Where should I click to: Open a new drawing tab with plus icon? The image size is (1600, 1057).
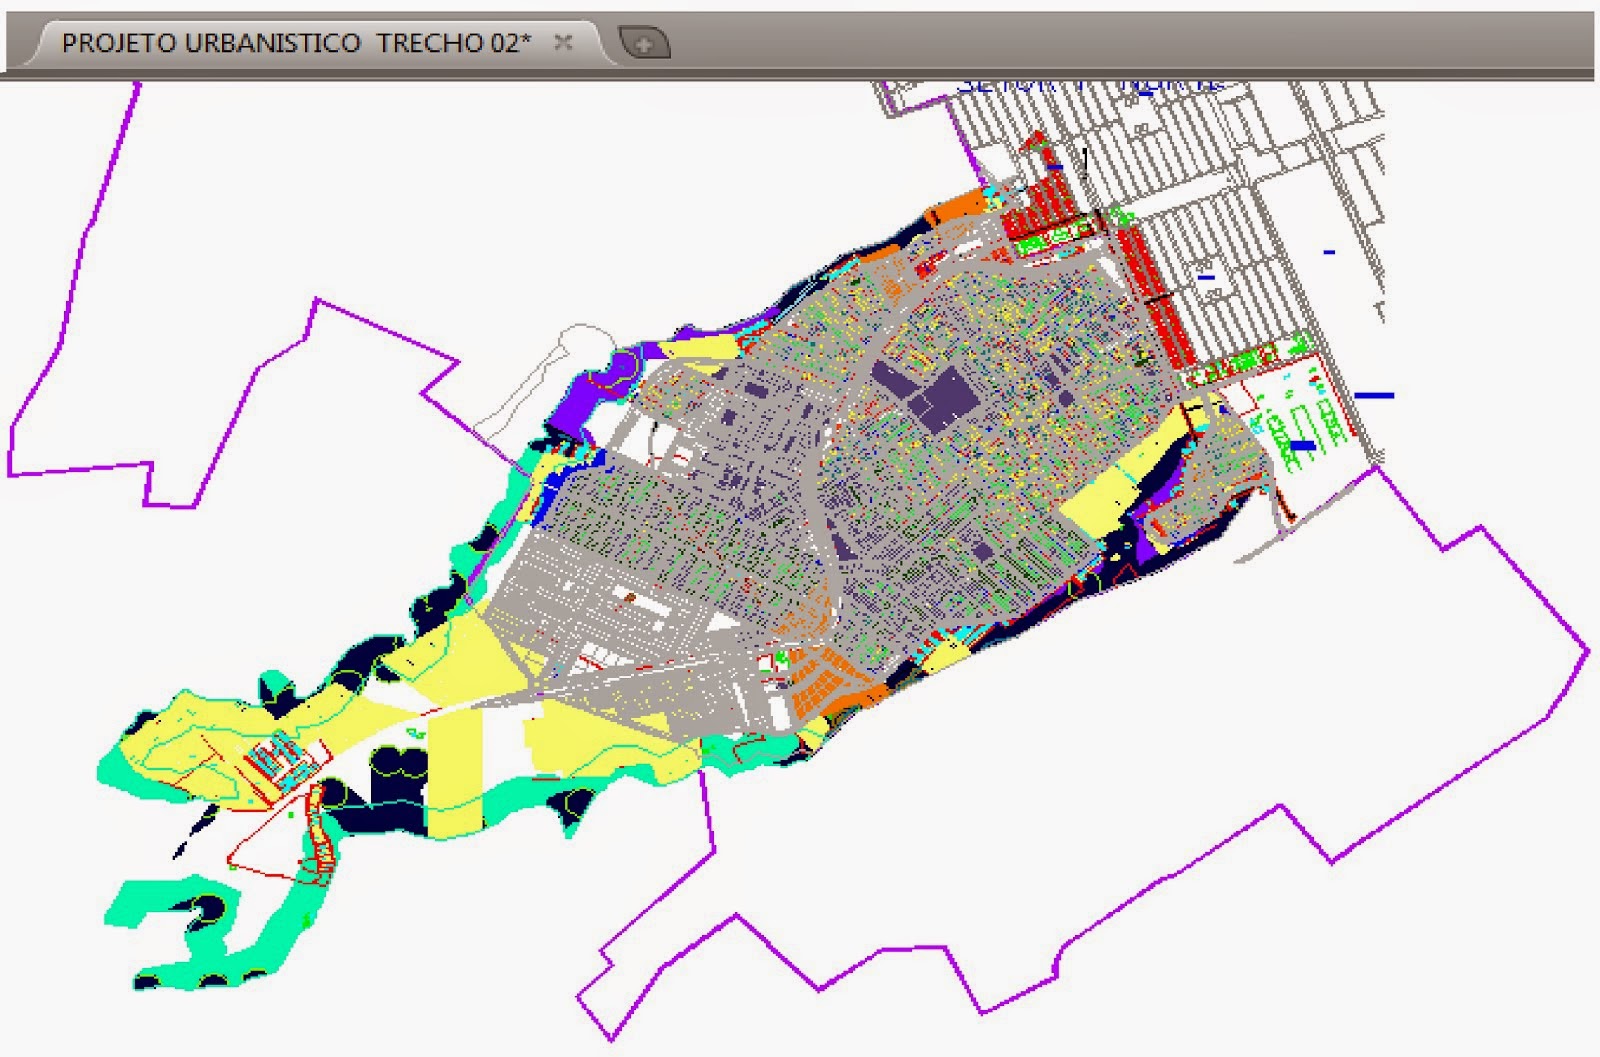click(x=645, y=43)
